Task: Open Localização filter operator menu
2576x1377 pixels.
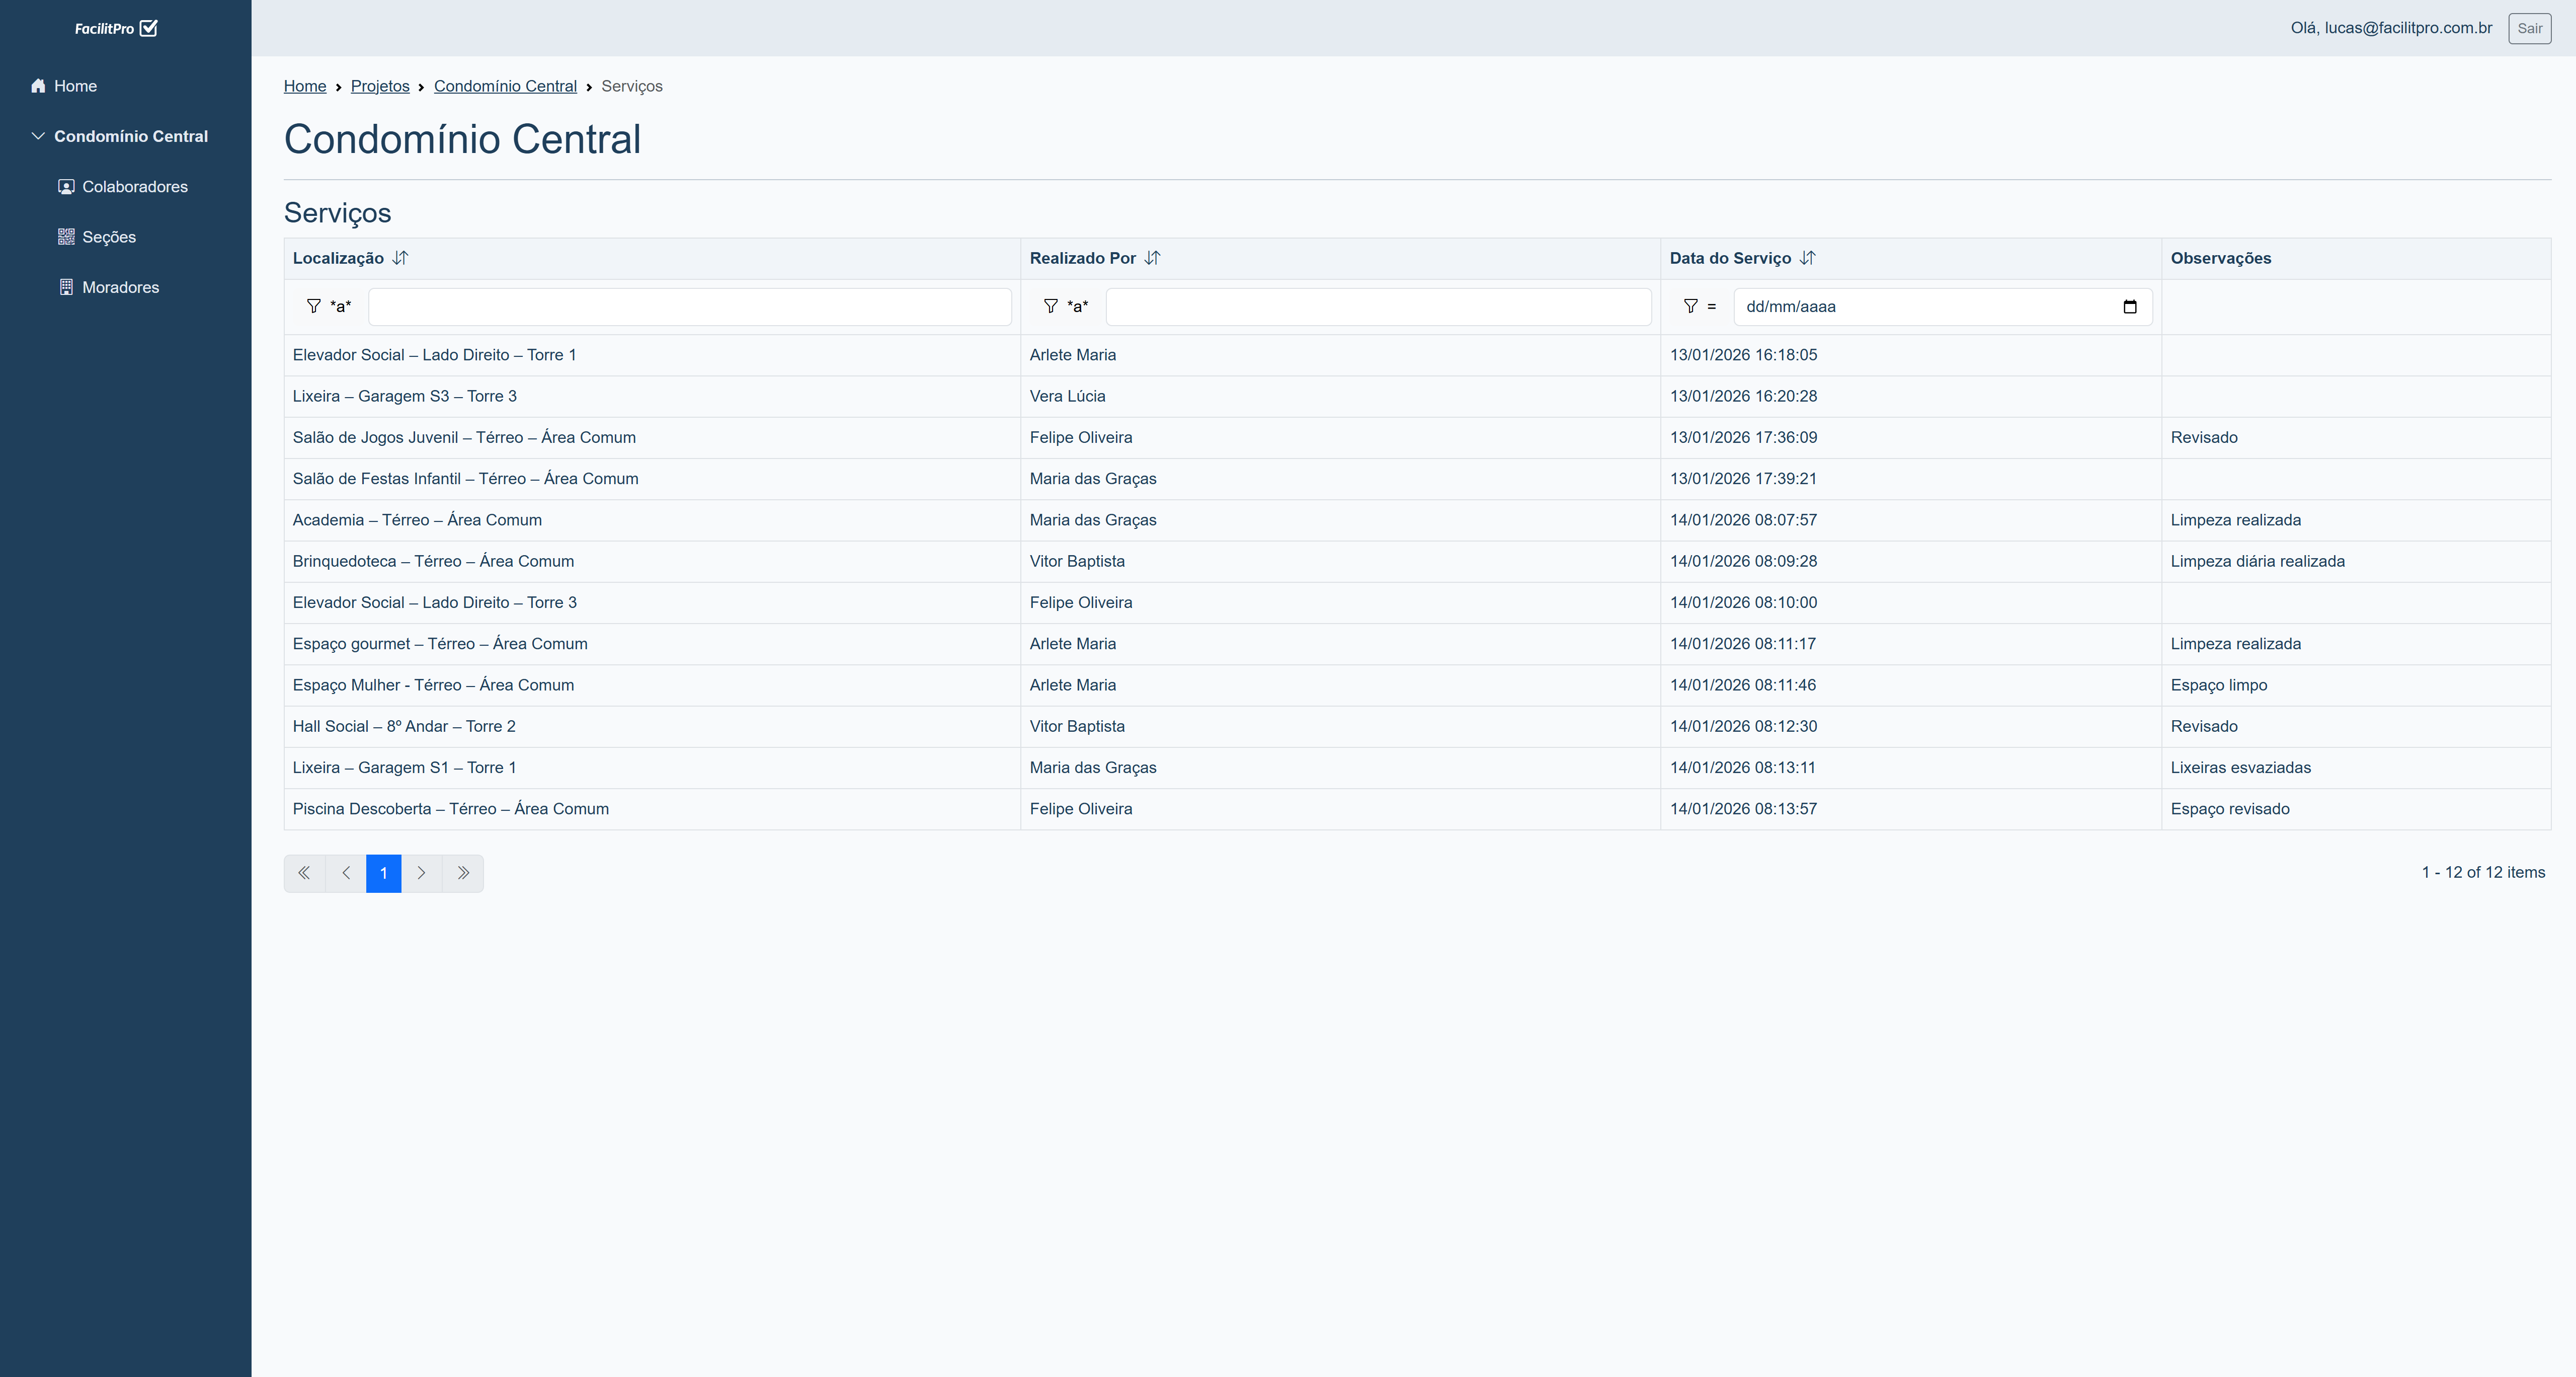Action: pos(328,307)
